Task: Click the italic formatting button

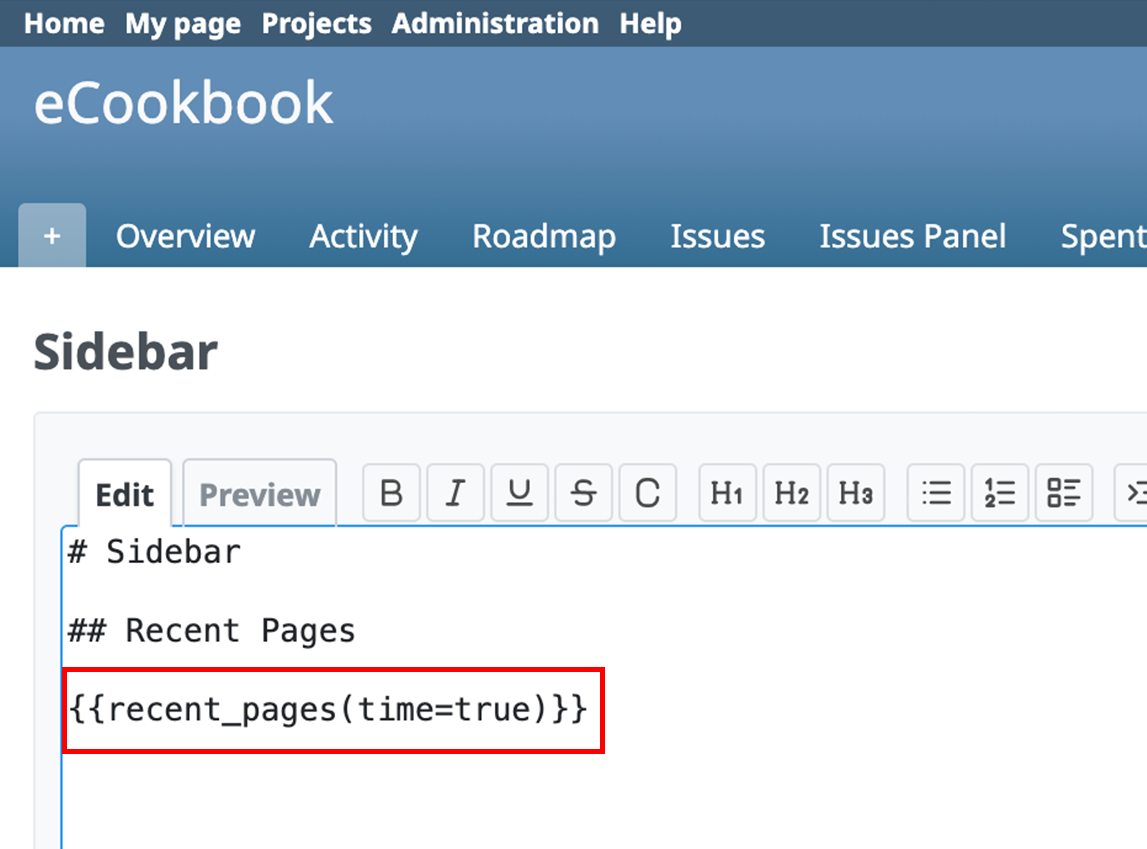Action: coord(456,493)
